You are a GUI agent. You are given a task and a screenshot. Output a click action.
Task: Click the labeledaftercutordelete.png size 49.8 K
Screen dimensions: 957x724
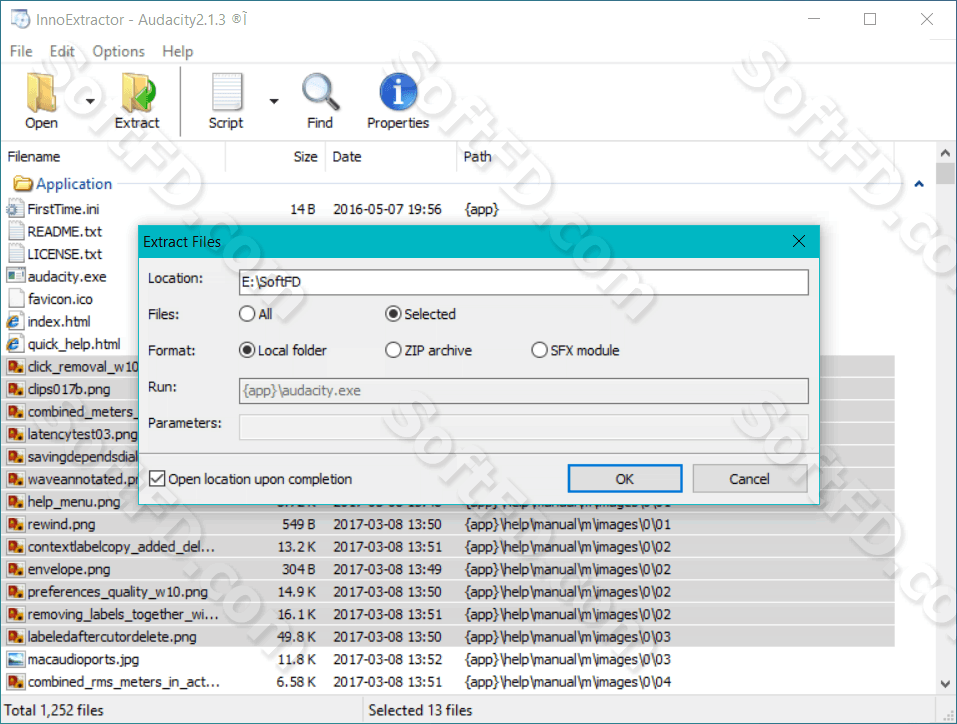(x=297, y=637)
